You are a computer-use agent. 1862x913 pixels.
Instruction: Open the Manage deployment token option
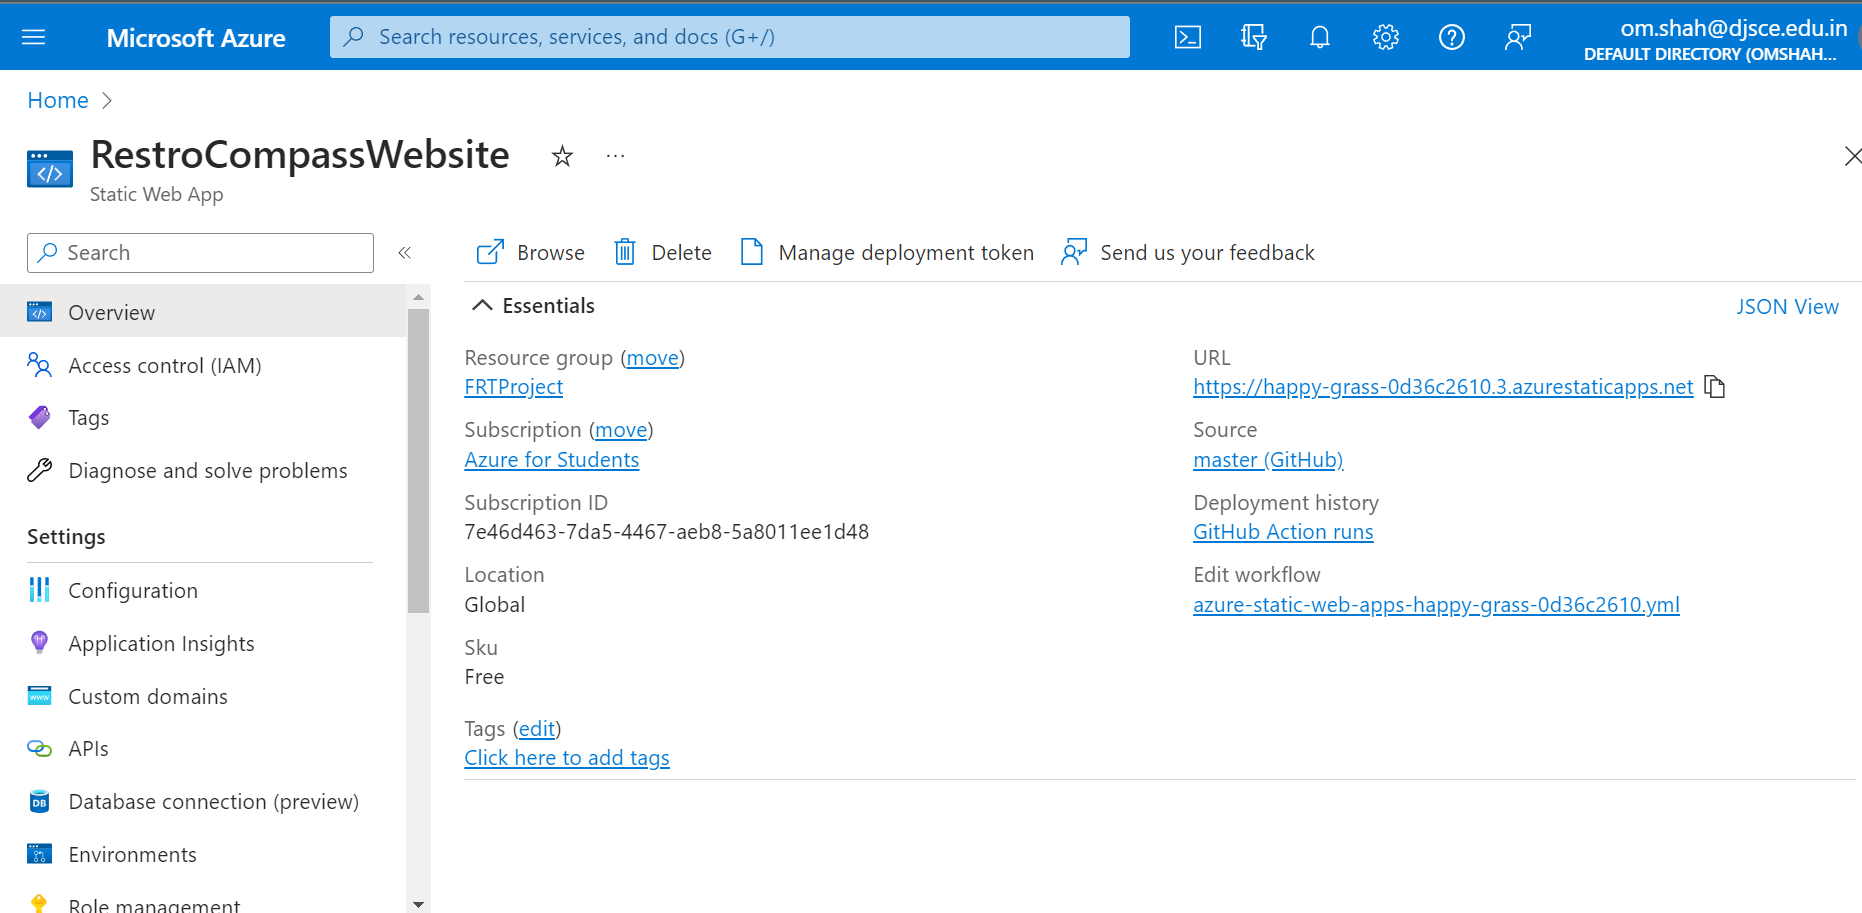(886, 252)
